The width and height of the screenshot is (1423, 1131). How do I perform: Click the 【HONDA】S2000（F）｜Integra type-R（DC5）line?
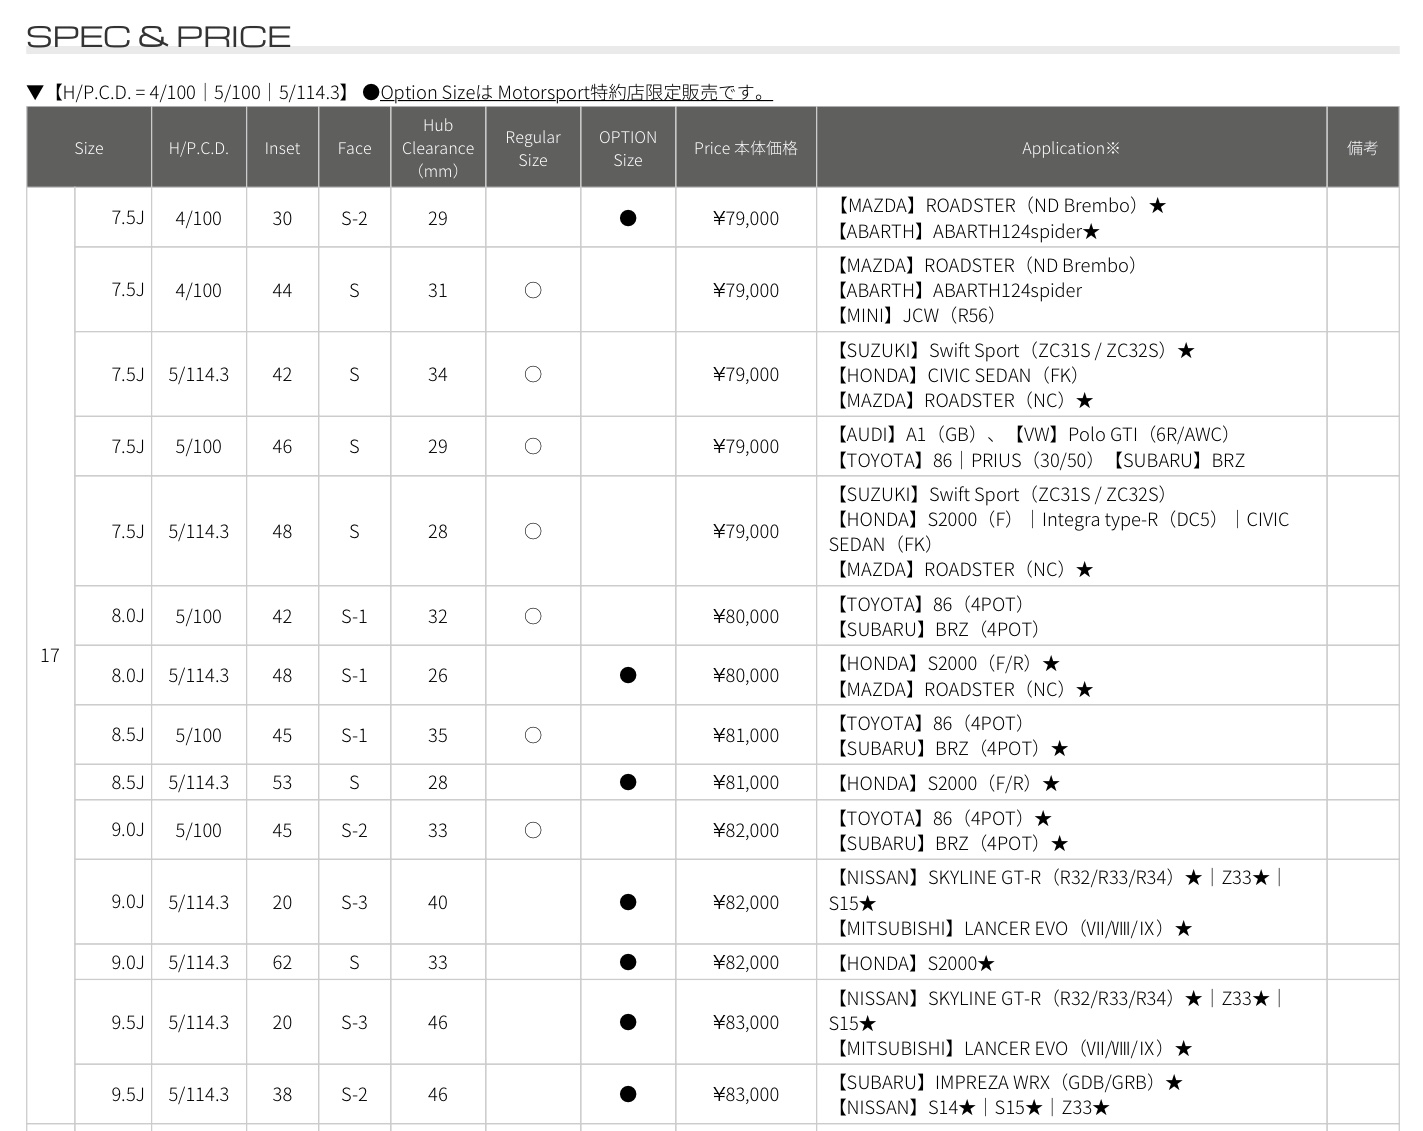pos(1059,532)
